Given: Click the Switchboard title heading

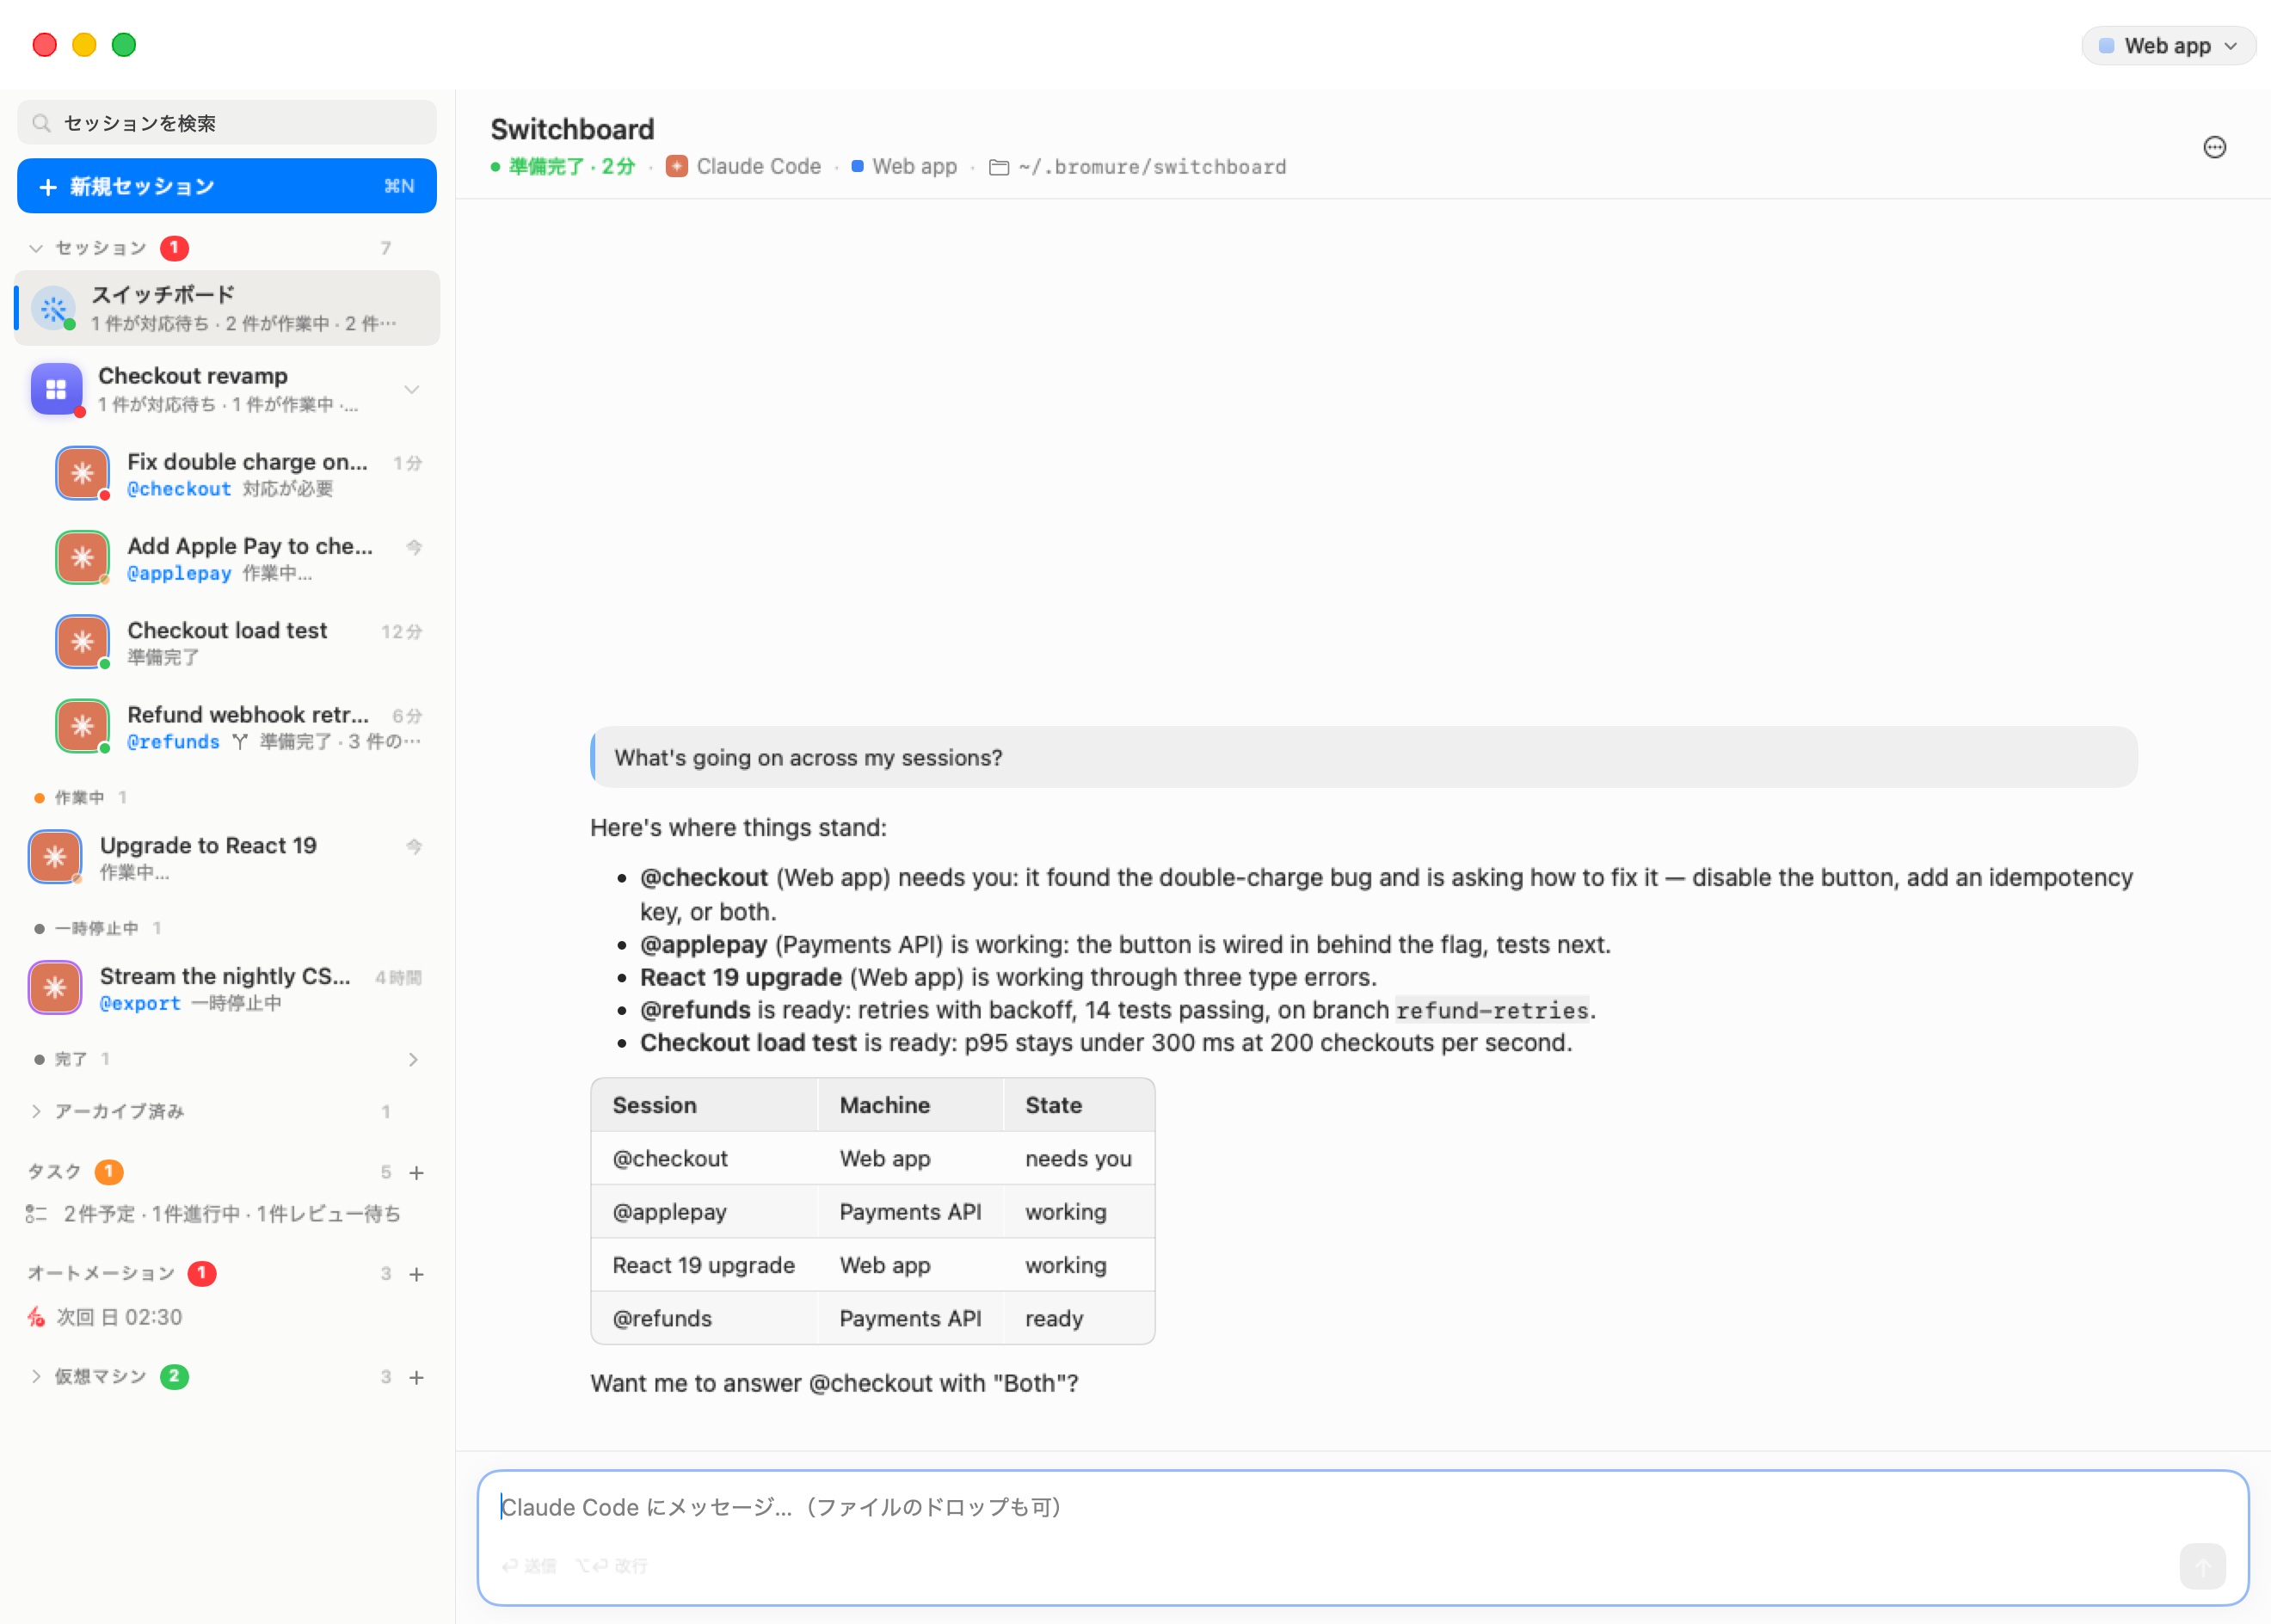Looking at the screenshot, I should coord(572,129).
